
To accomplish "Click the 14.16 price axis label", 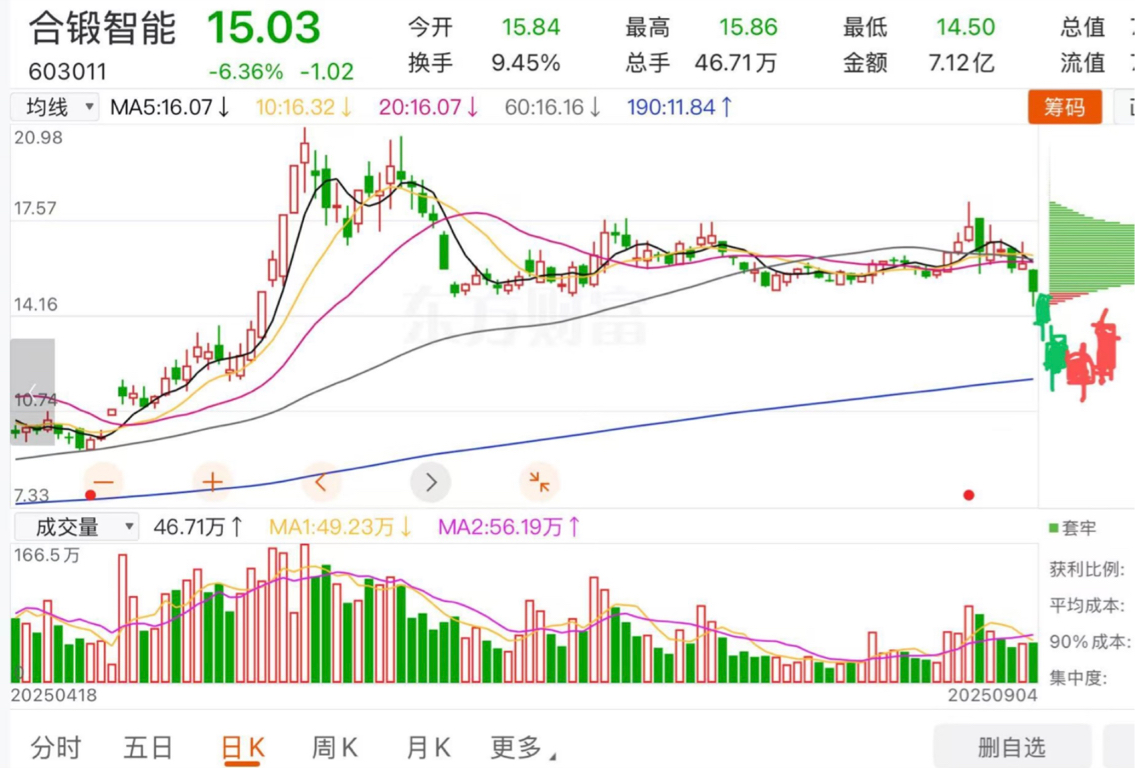I will point(35,304).
